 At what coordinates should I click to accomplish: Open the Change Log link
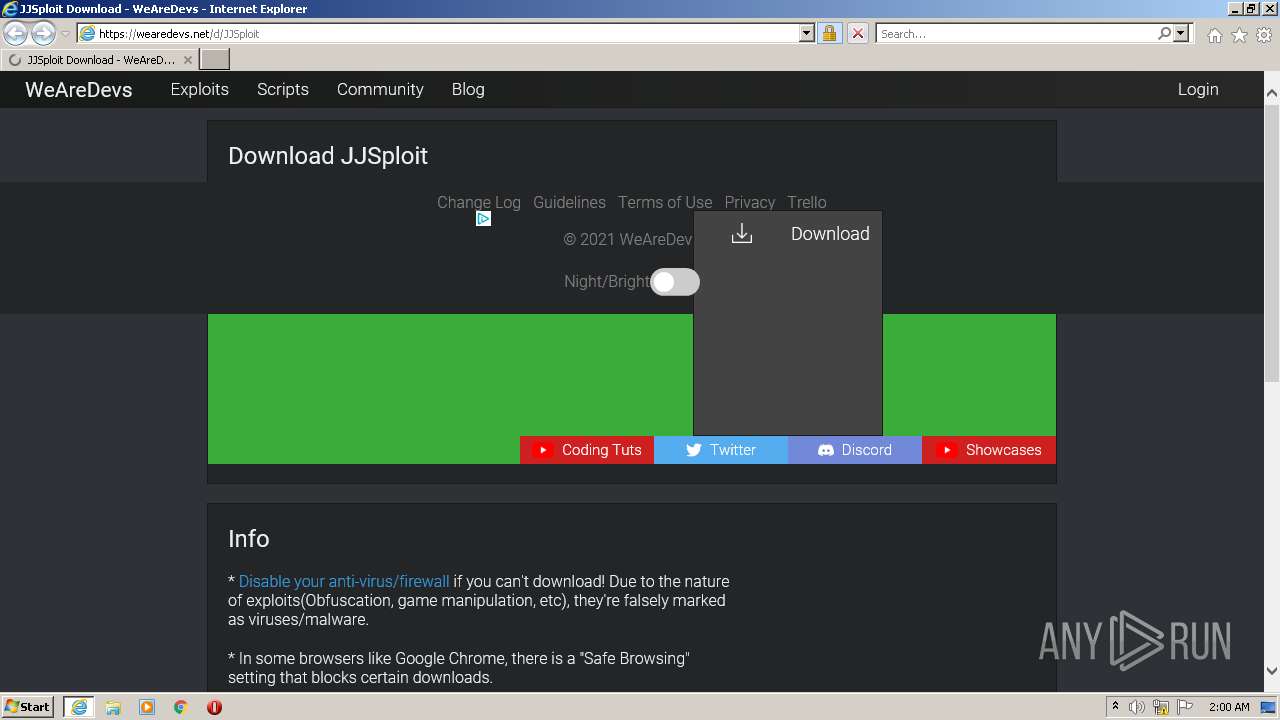(x=479, y=202)
